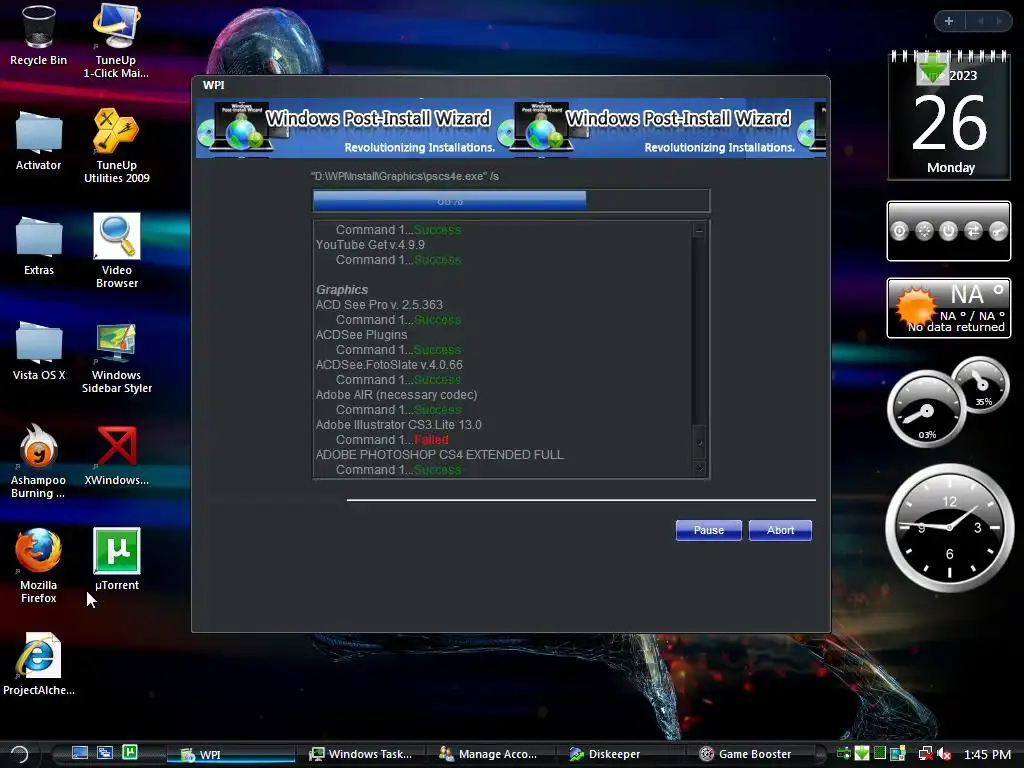Click µTorrent quick launch icon
The width and height of the screenshot is (1024, 768).
coord(129,753)
